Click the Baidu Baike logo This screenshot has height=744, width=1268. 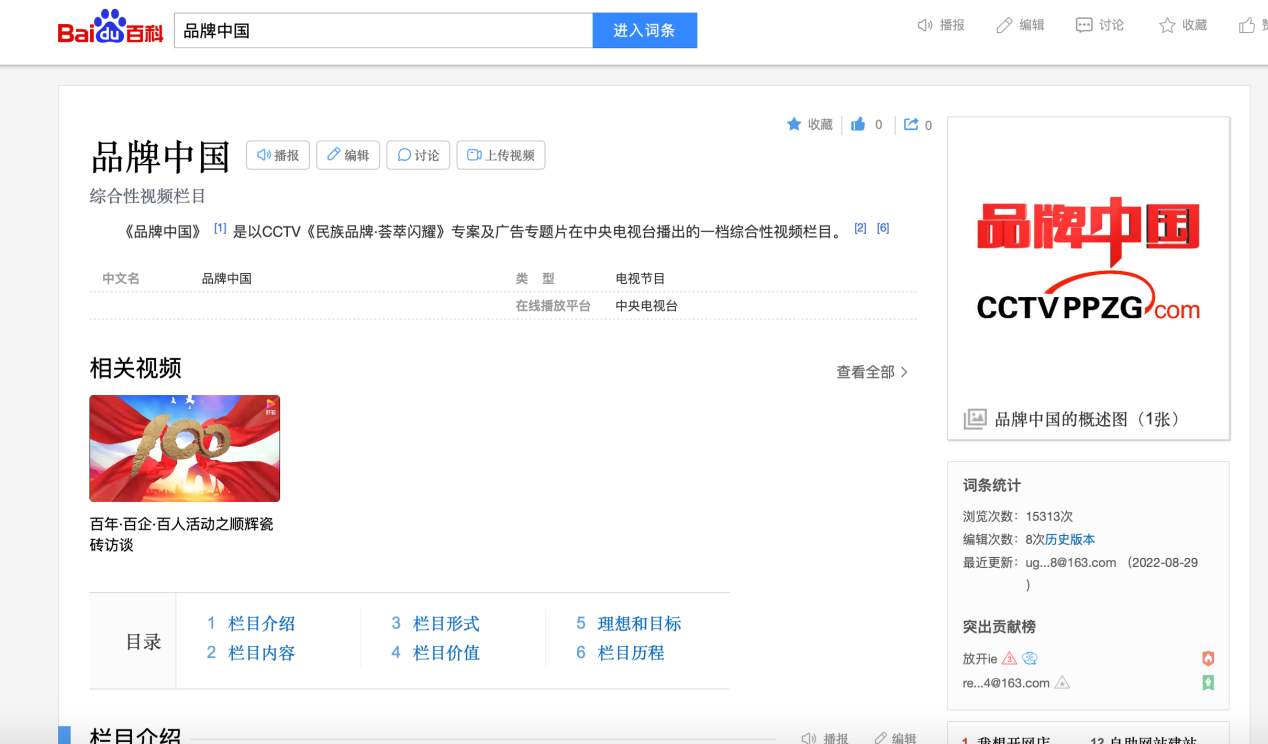point(110,29)
